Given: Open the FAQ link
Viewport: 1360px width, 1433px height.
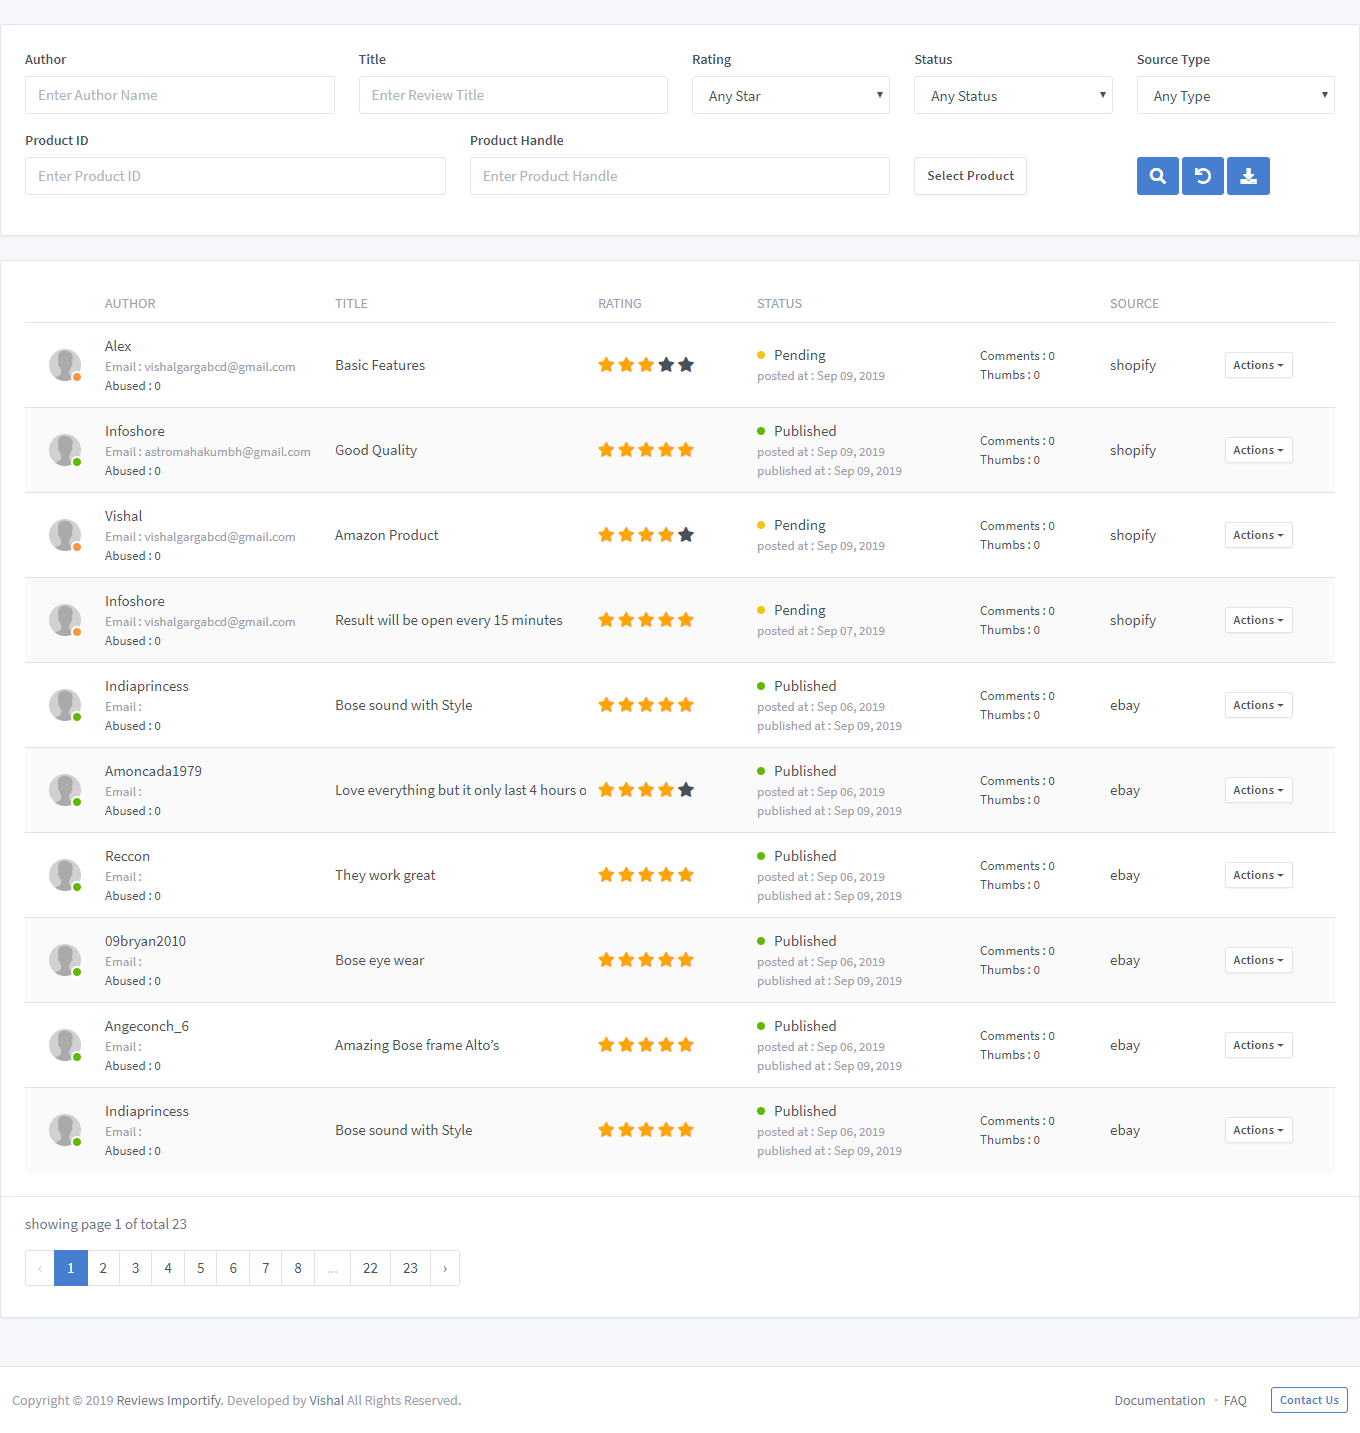Looking at the screenshot, I should 1235,1400.
